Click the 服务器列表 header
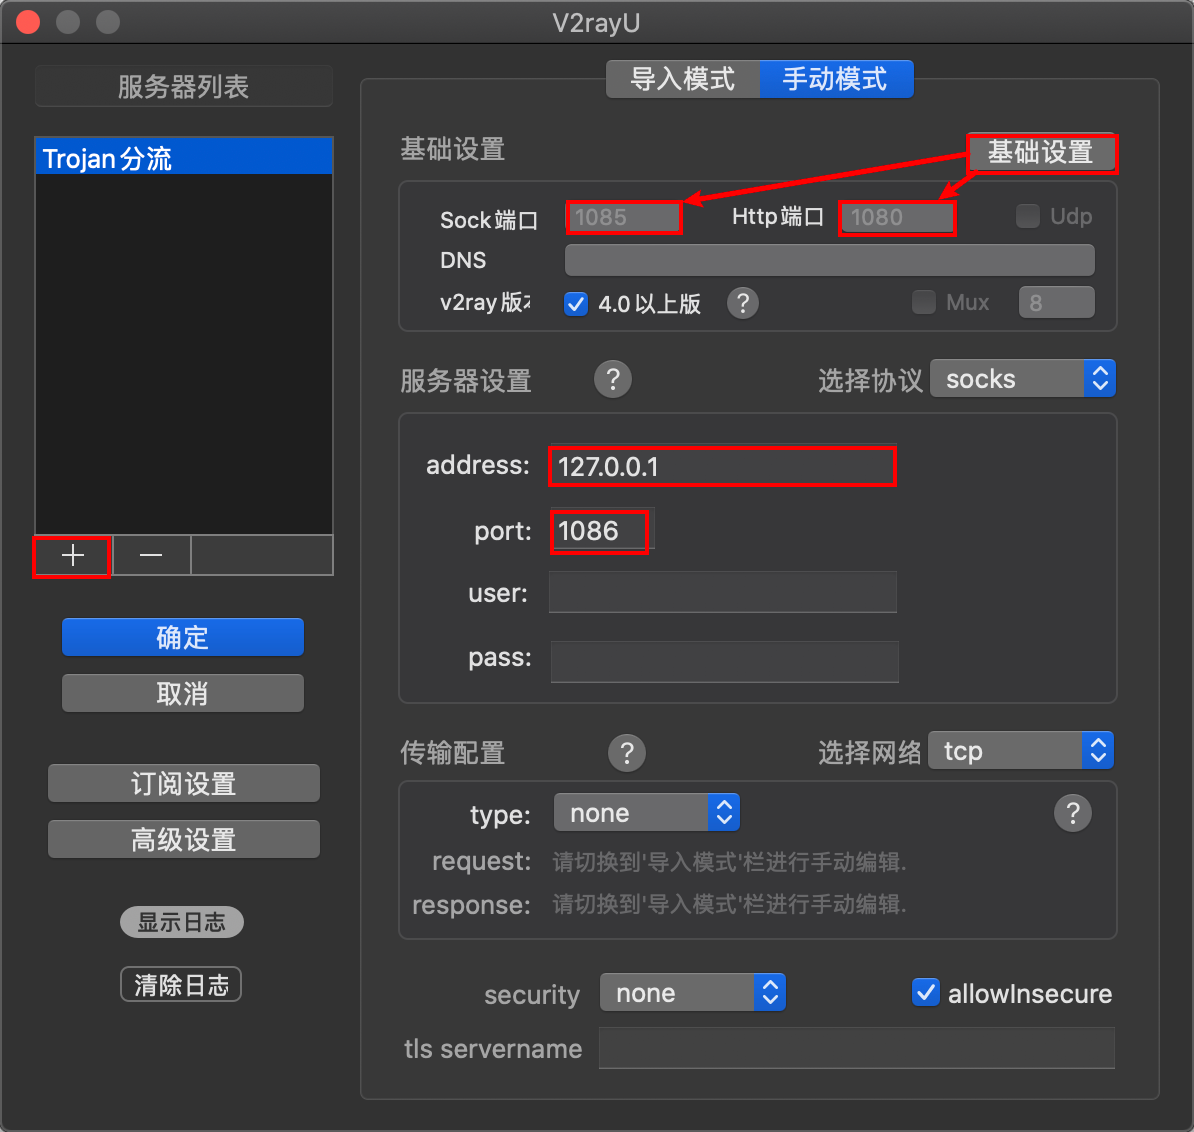The height and width of the screenshot is (1132, 1194). [184, 86]
